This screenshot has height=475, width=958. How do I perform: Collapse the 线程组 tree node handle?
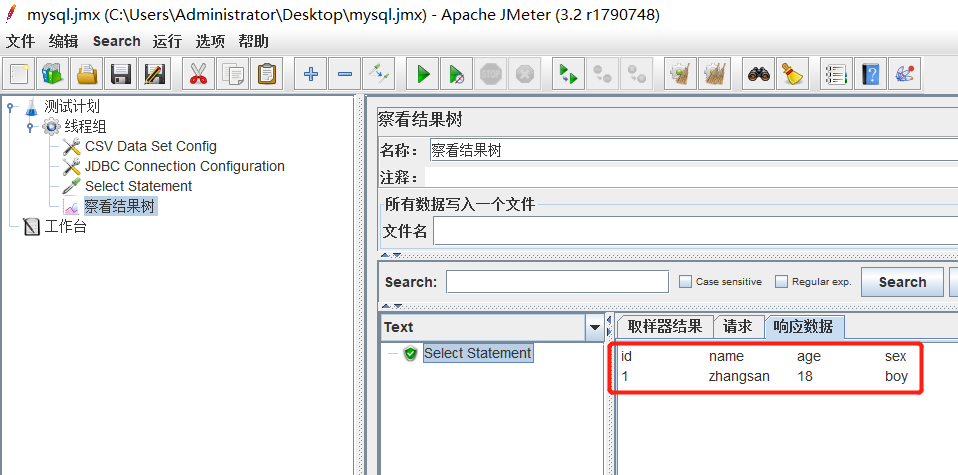click(29, 127)
